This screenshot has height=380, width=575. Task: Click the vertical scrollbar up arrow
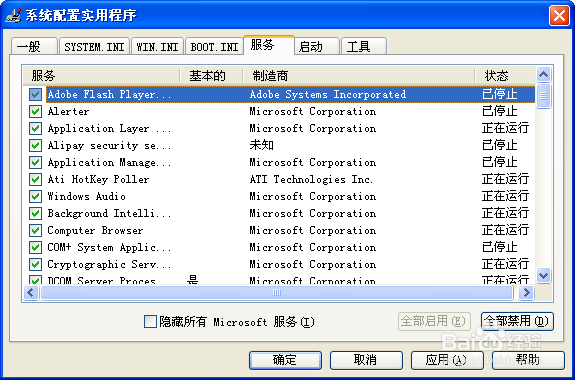coord(543,75)
